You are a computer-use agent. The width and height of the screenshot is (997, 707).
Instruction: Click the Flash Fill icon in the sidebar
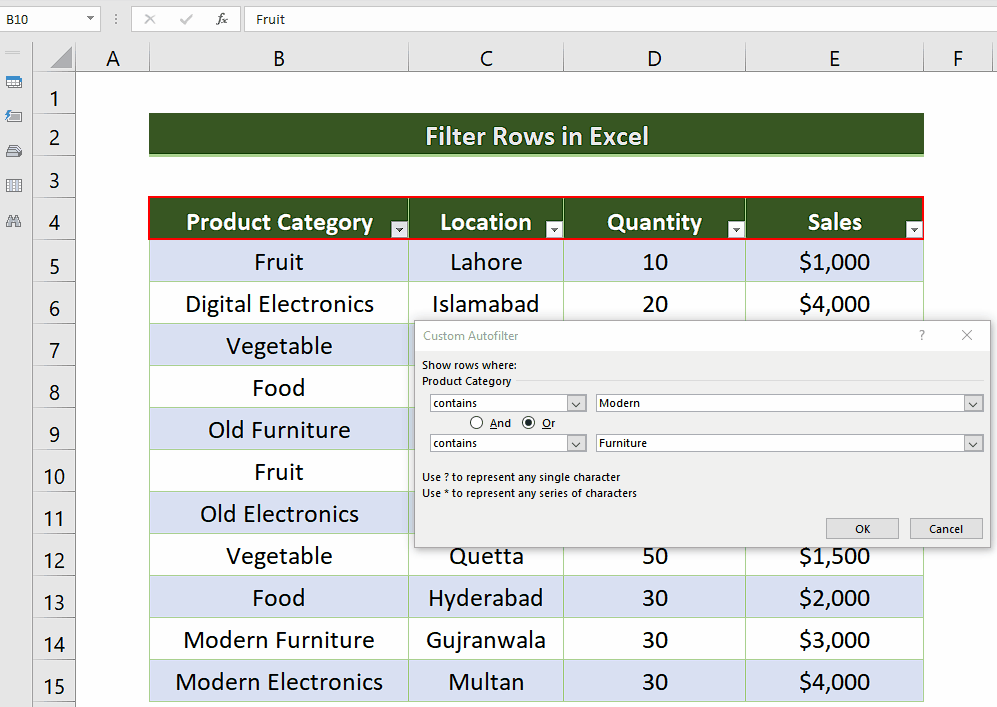click(14, 117)
